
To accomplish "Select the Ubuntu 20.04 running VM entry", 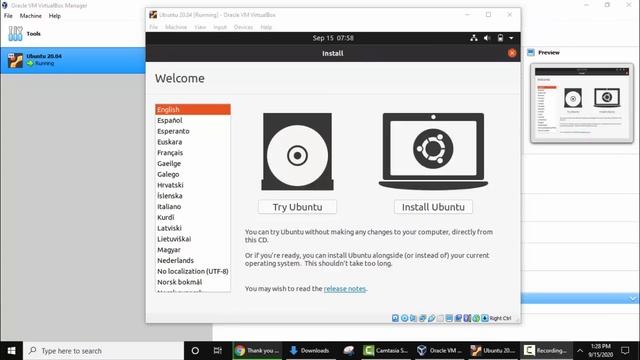I will point(73,60).
